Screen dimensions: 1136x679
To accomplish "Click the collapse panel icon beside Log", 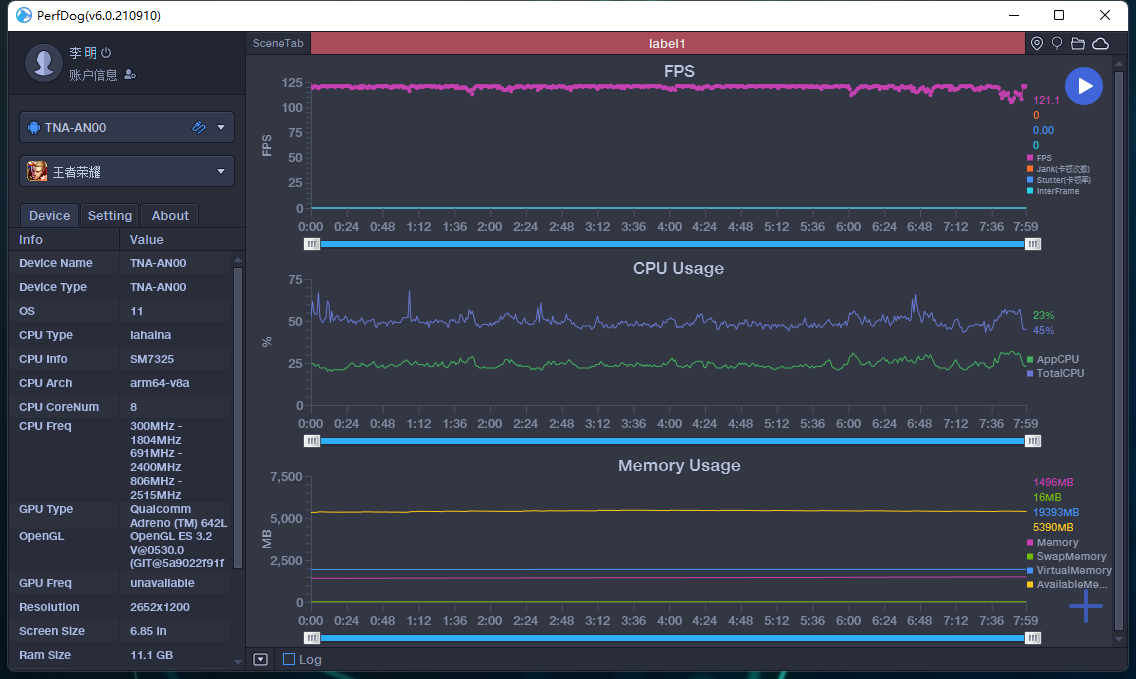I will point(261,659).
